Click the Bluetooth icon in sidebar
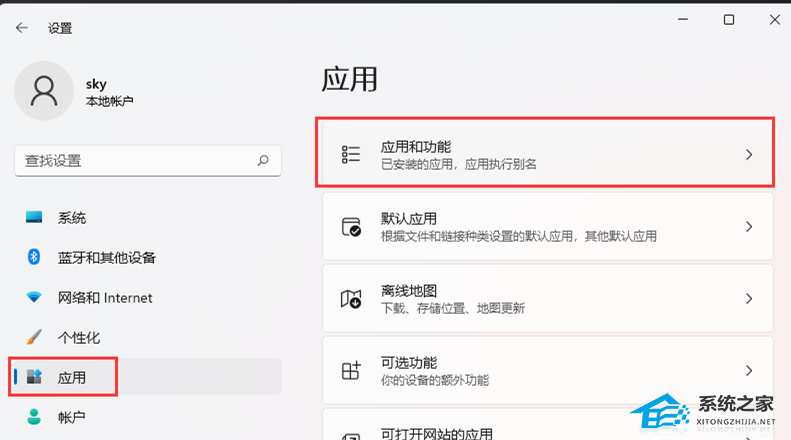Viewport: 791px width, 440px height. coord(34,258)
